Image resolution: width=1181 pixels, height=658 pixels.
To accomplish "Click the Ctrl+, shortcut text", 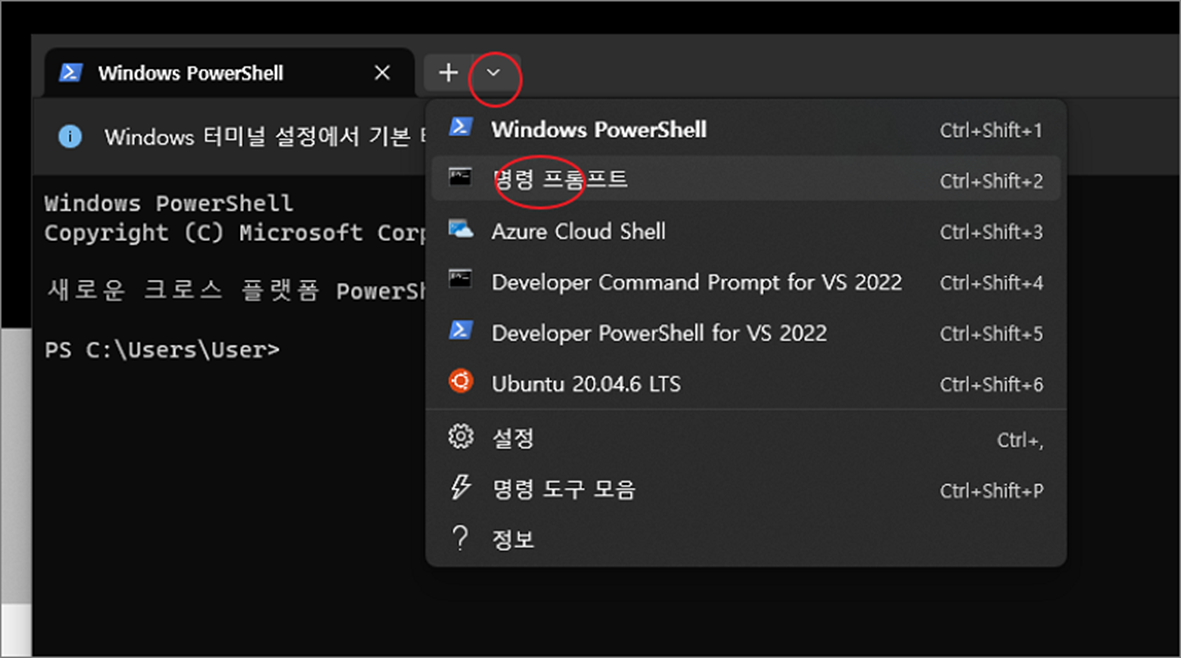I will pos(1021,440).
